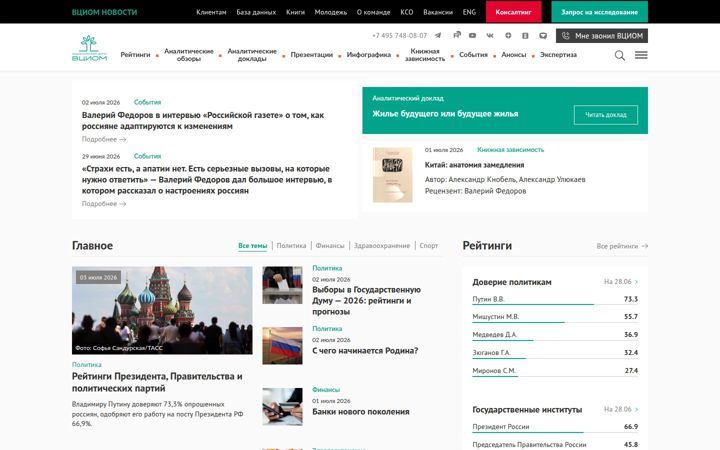
Task: Open Банки нового поколения article
Action: [360, 412]
